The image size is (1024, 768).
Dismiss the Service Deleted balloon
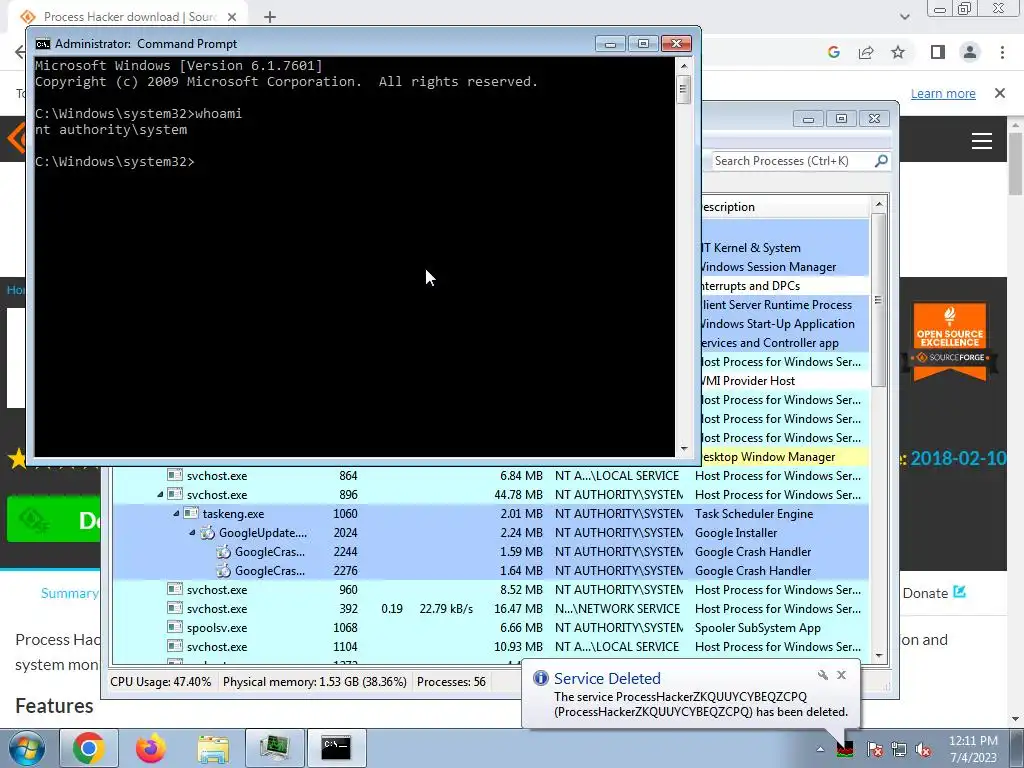coord(841,675)
